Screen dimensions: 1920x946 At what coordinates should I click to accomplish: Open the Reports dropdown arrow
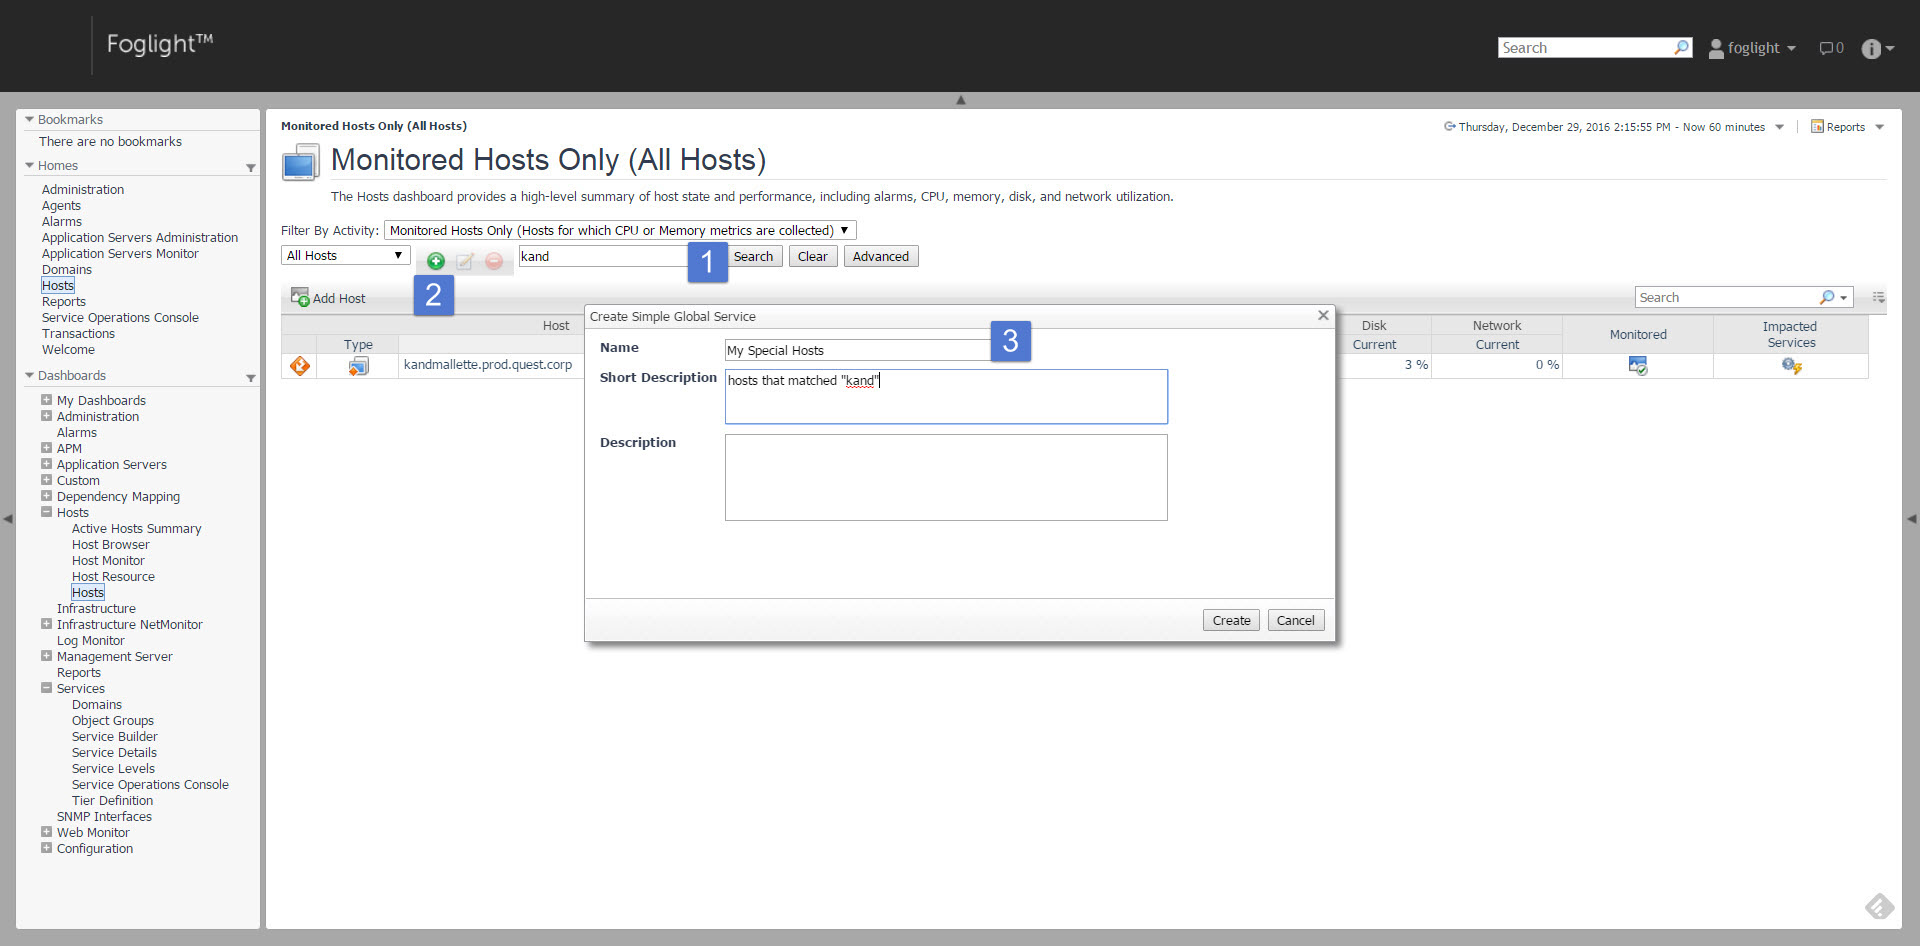pos(1880,127)
